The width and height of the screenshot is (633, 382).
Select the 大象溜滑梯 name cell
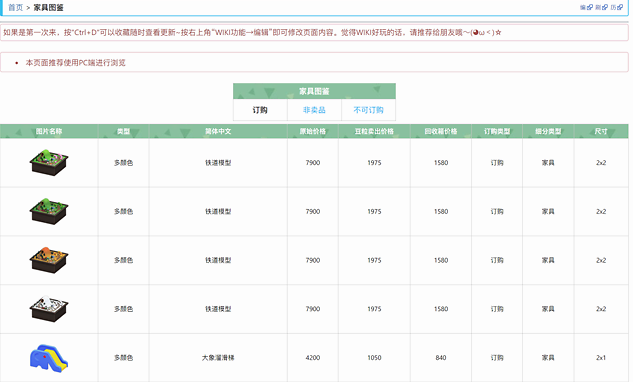tap(218, 358)
